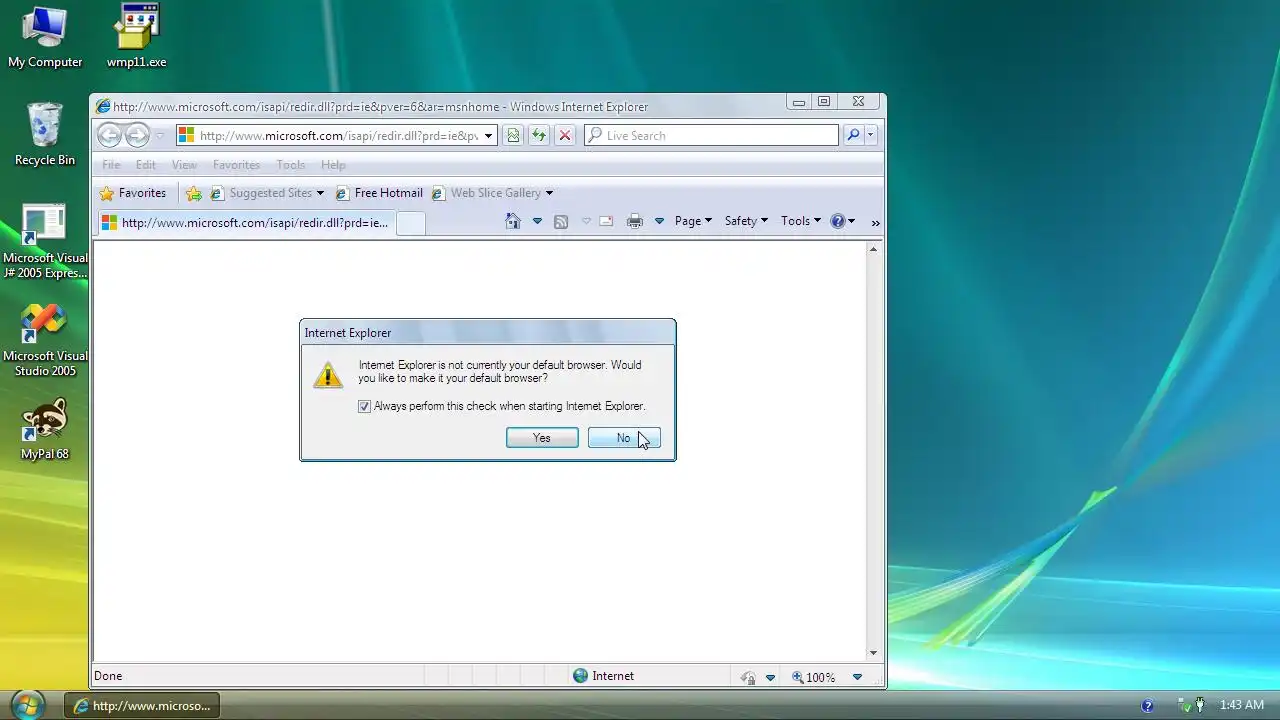Click the Print icon

tap(634, 221)
